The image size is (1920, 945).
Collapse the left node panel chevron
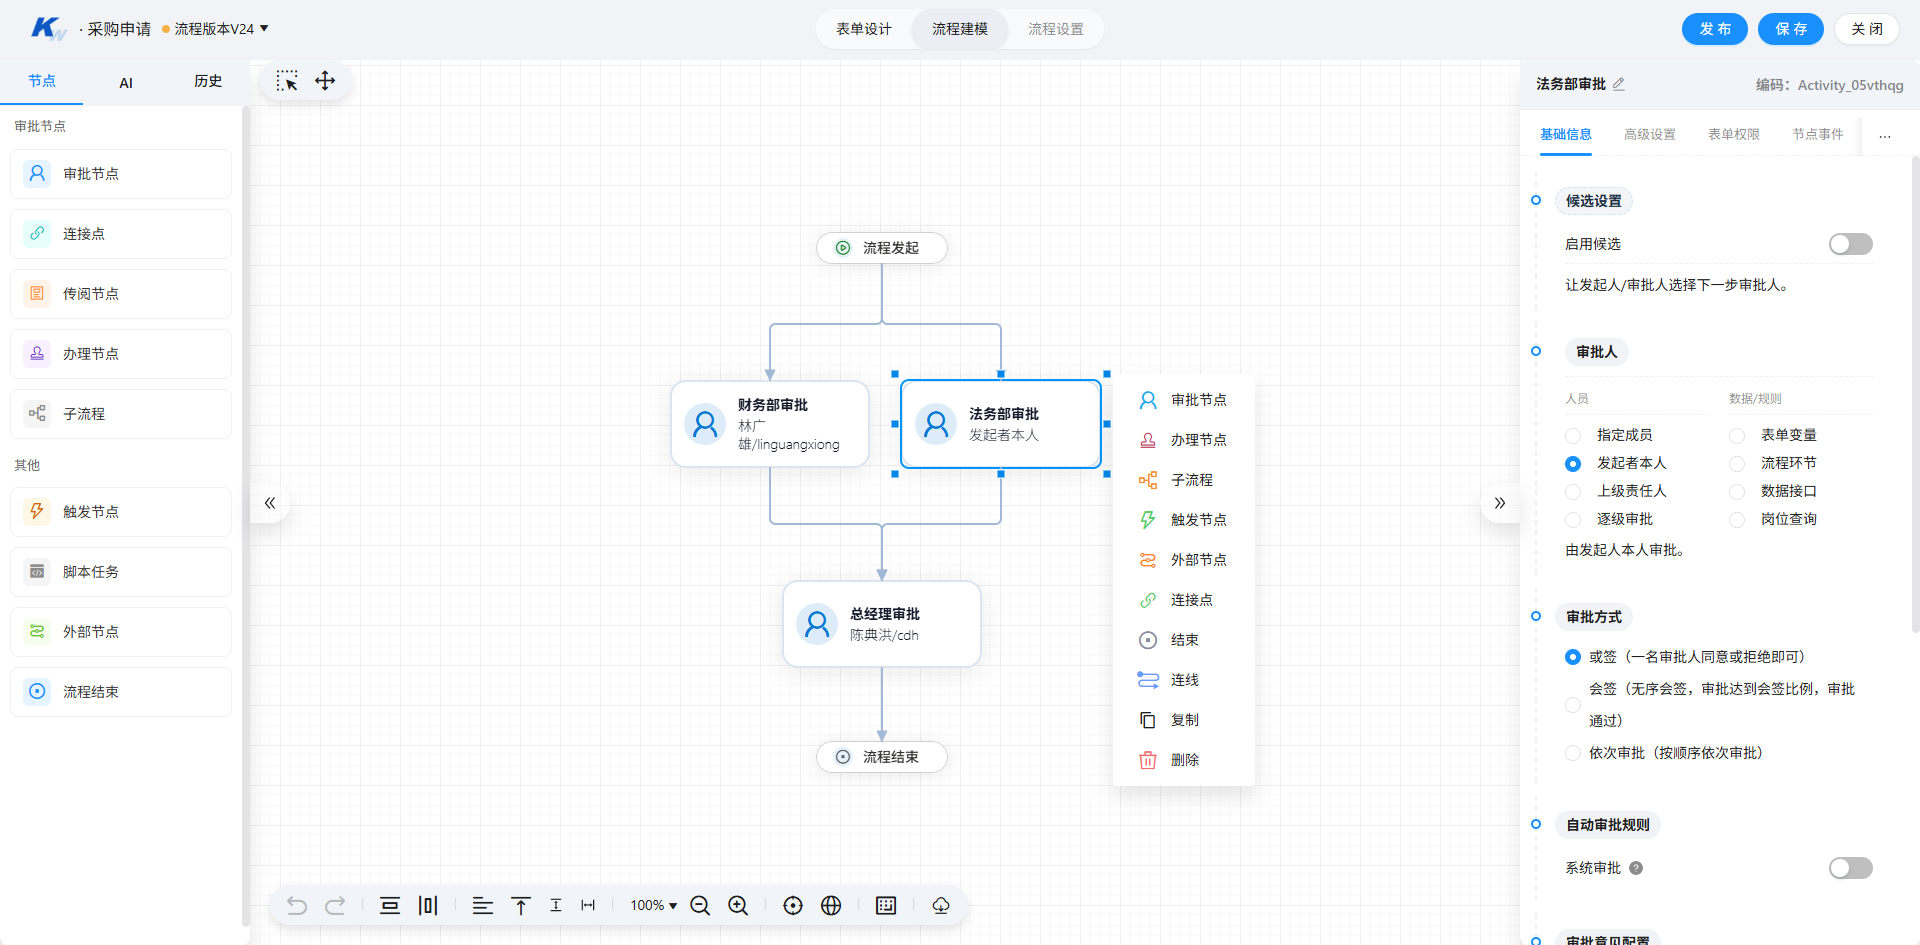269,503
